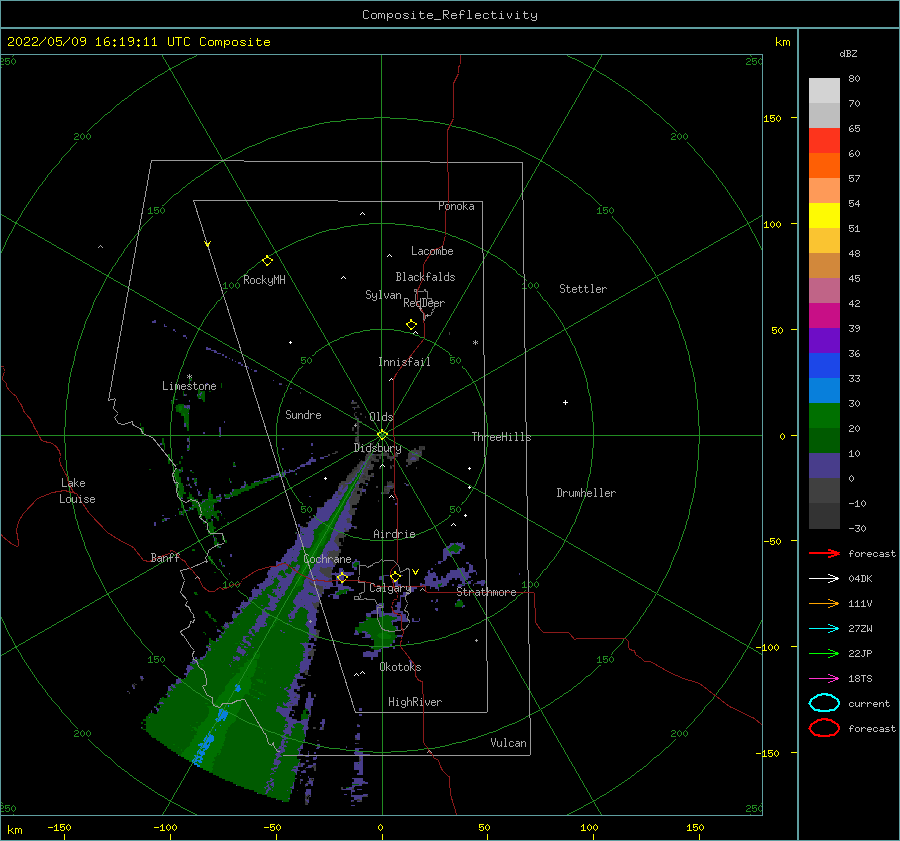Viewport: 900px width, 841px height.
Task: Click the orange 111V arrow in legend
Action: [824, 603]
